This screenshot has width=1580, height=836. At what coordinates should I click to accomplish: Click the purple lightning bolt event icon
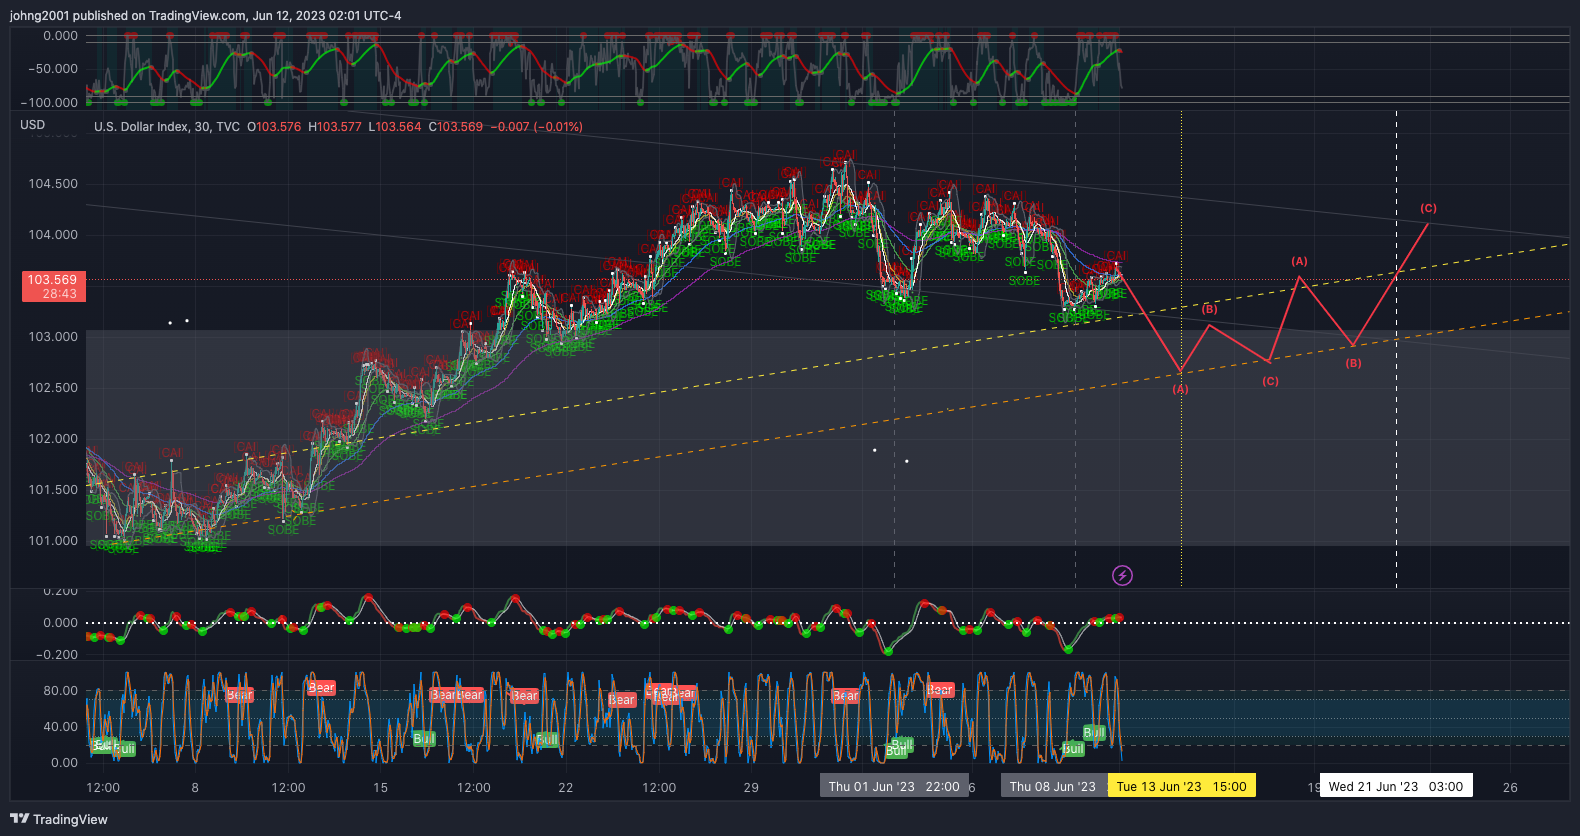coord(1123,575)
